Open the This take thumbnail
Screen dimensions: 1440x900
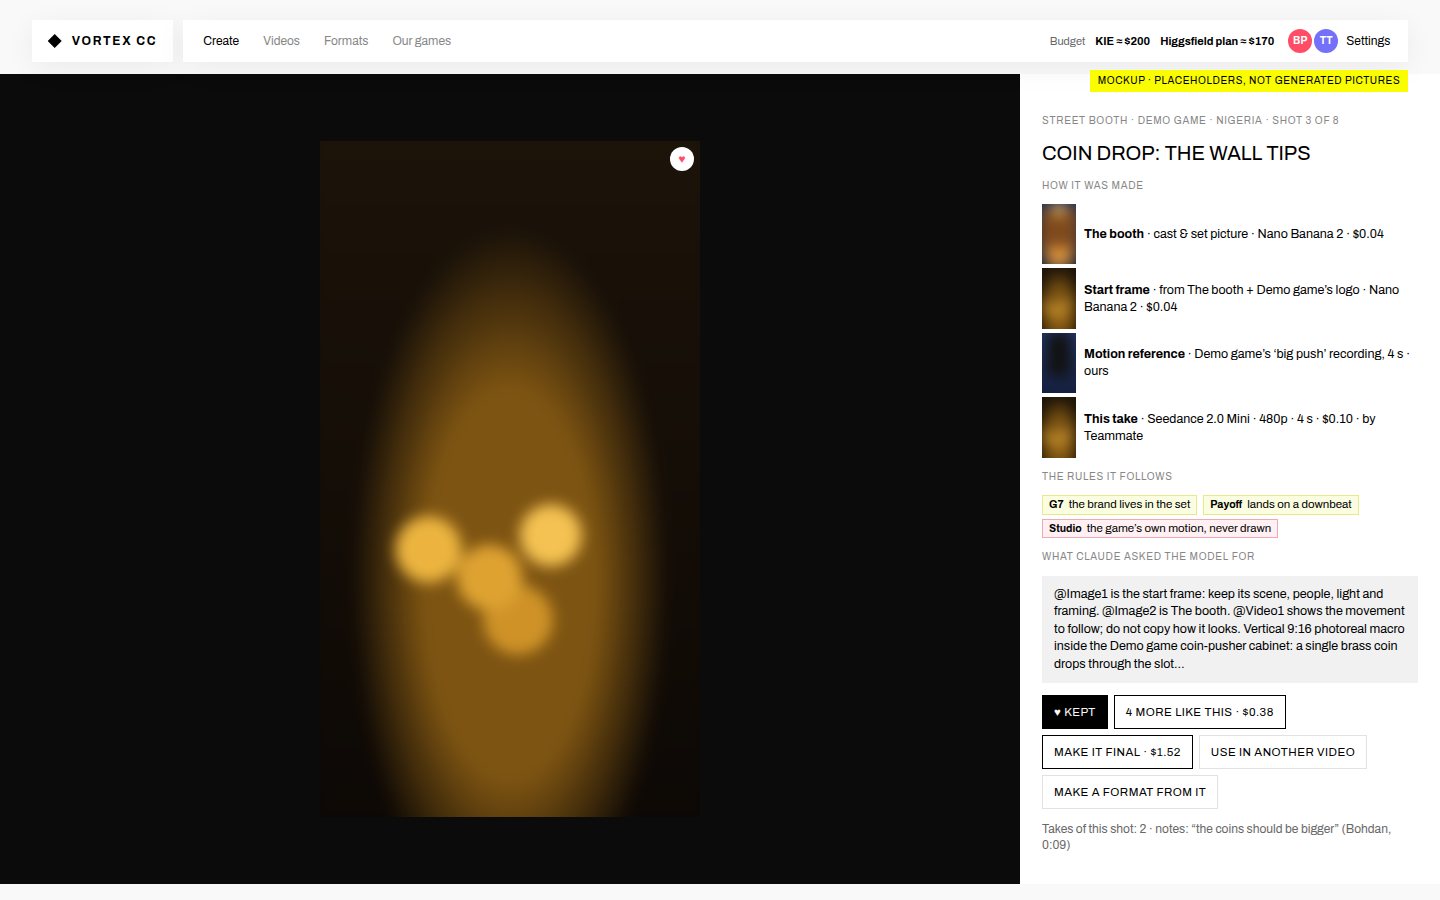tap(1059, 427)
